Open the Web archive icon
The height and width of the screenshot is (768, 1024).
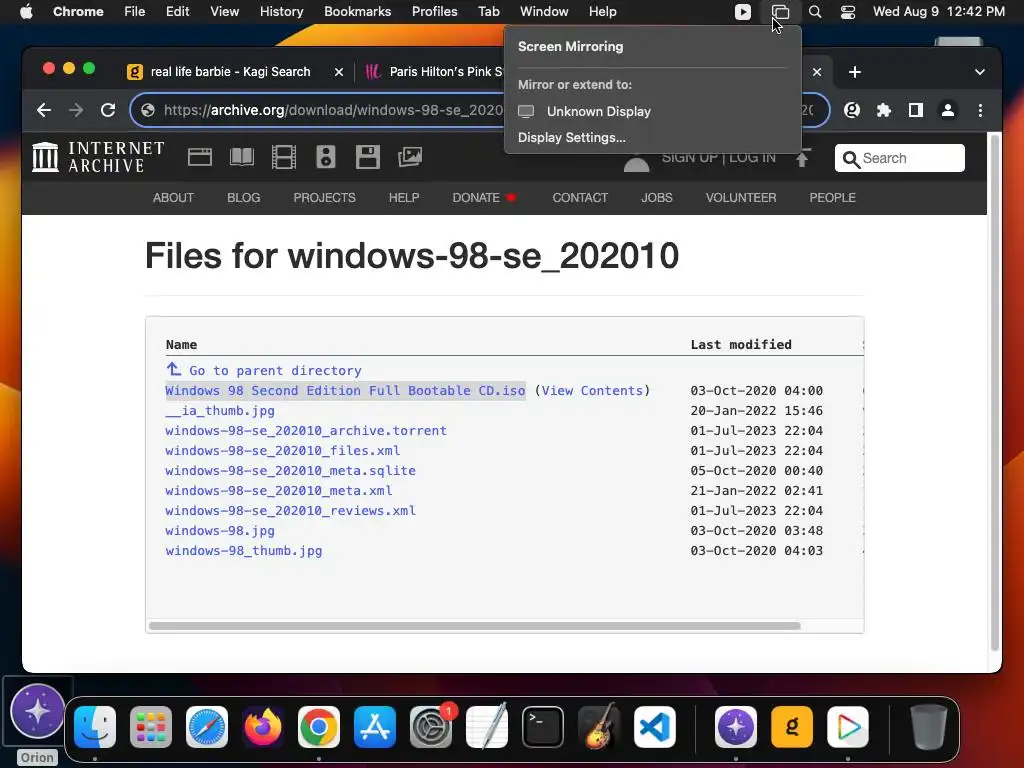tap(200, 157)
